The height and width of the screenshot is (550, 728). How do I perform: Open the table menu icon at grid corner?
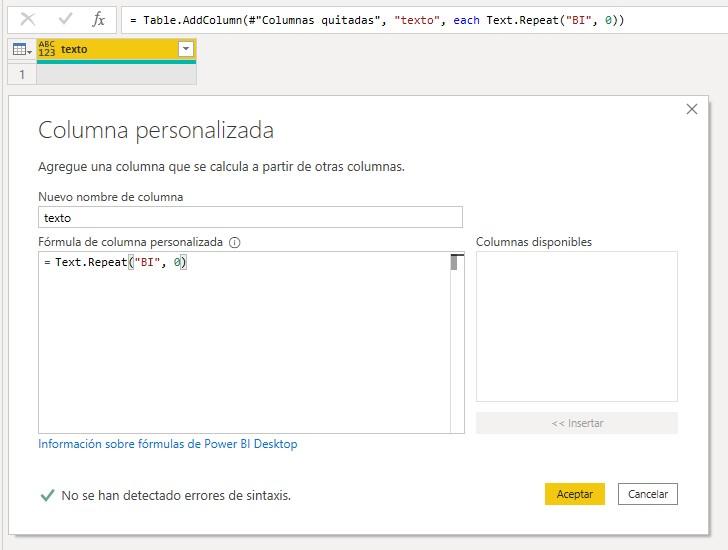click(x=21, y=49)
